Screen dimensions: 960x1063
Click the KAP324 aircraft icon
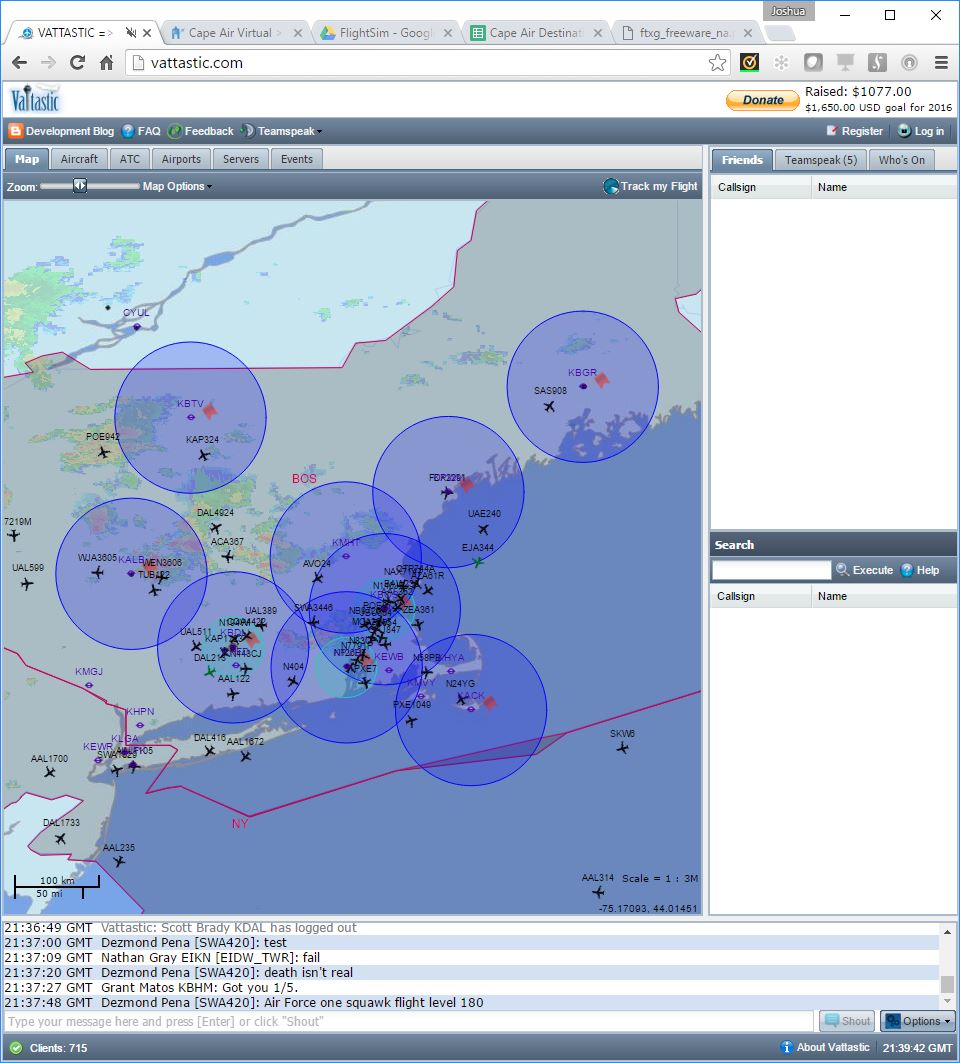point(204,456)
